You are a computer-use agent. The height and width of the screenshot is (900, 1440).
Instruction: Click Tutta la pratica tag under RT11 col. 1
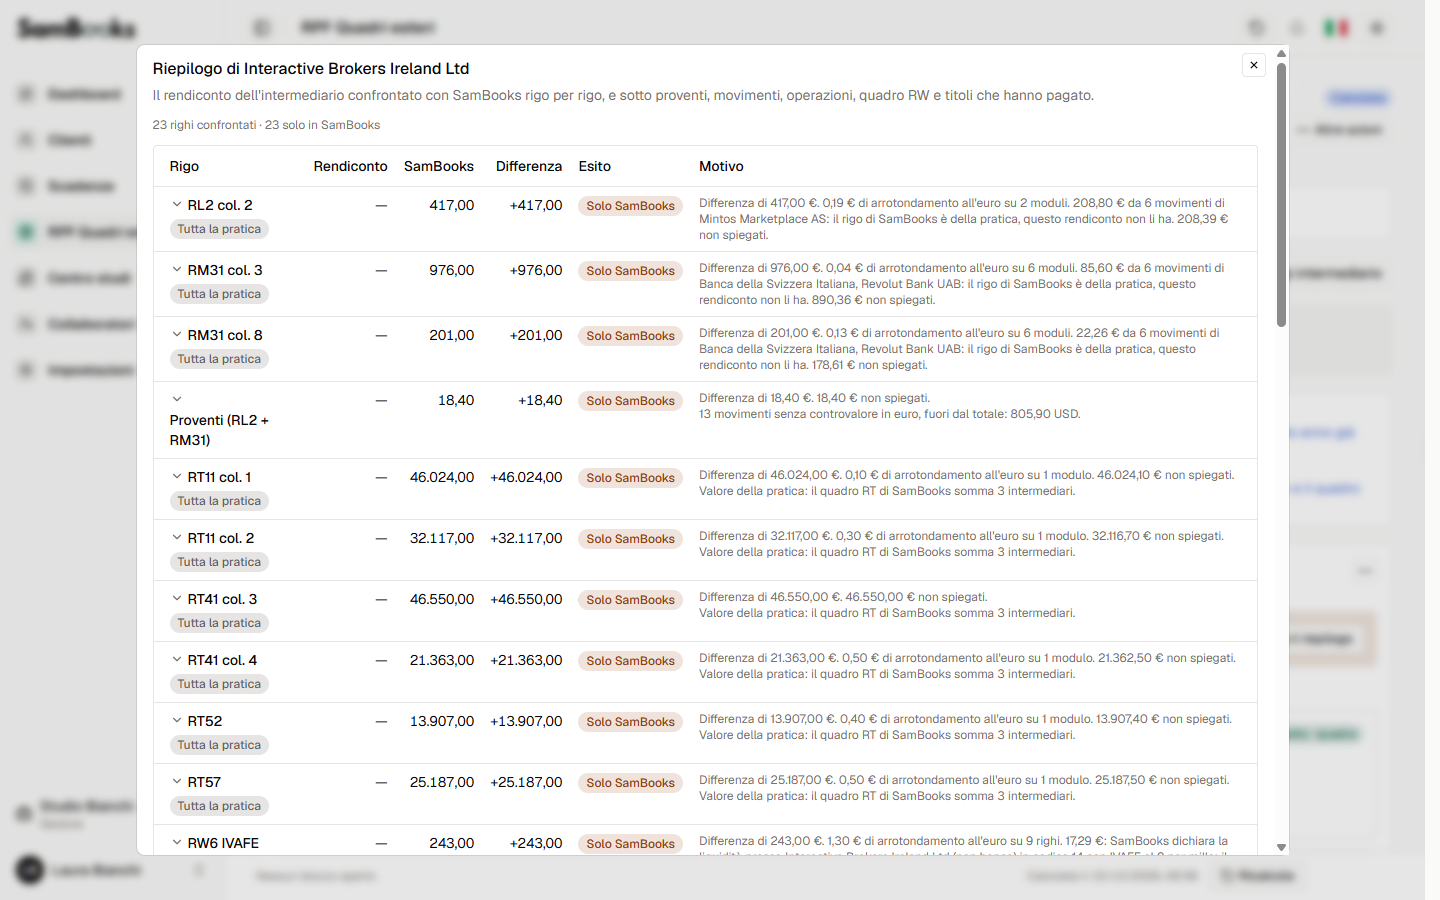tap(219, 501)
